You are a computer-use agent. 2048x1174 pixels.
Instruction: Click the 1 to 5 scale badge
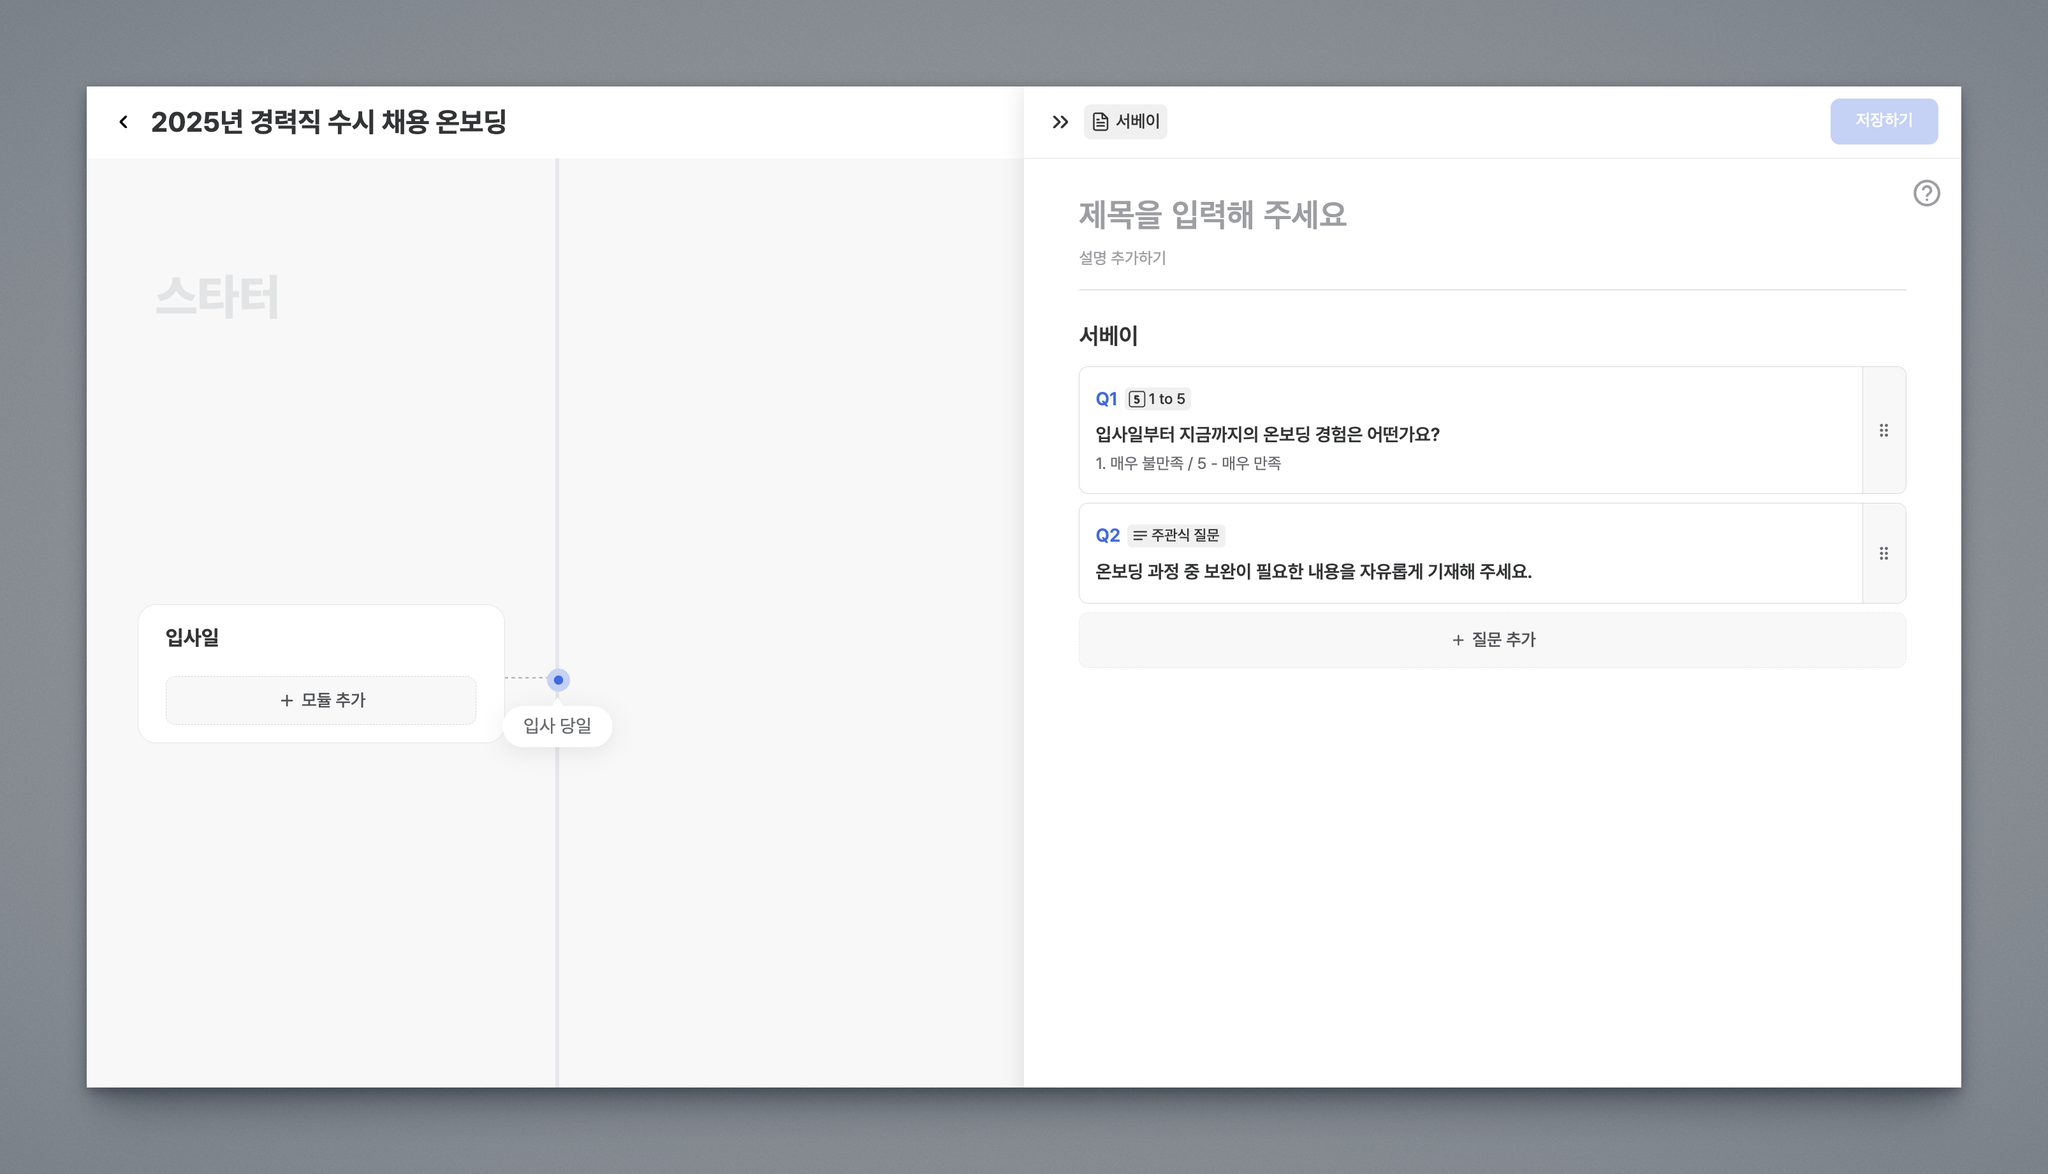click(1157, 399)
